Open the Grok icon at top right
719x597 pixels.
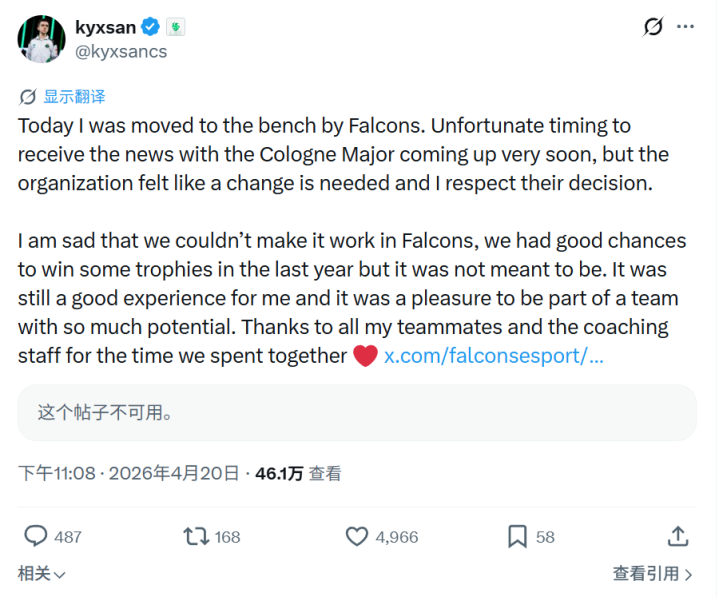point(653,27)
